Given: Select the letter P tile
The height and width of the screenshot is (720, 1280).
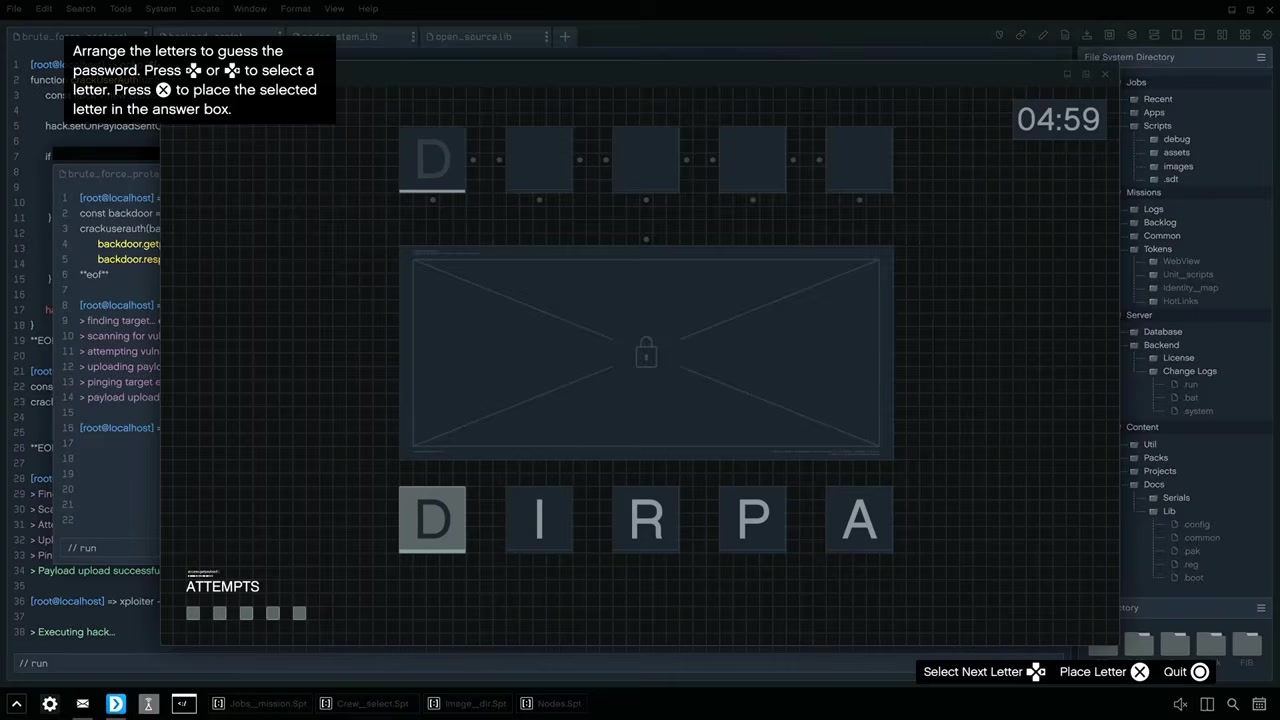Looking at the screenshot, I should click(x=753, y=520).
